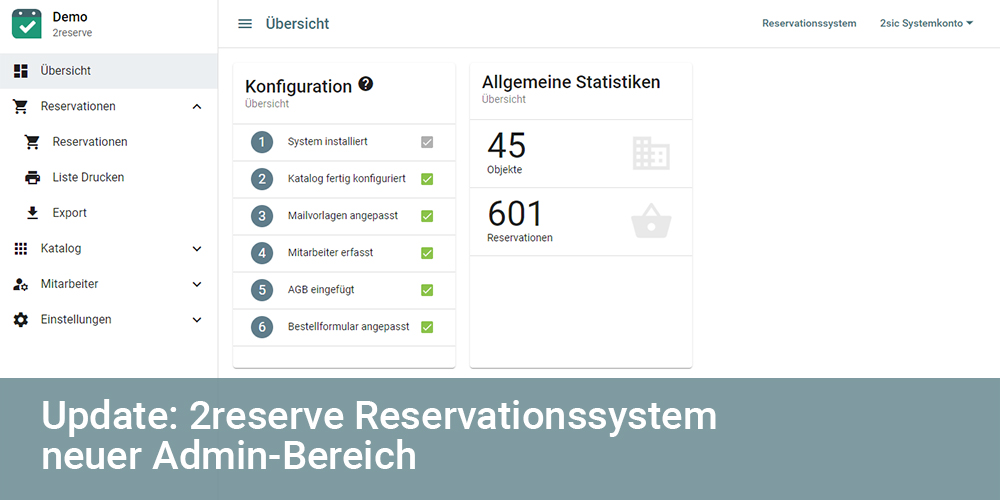Screen dimensions: 1000x500
Task: Click the Katalog fertig konfiguriert step label
Action: (x=347, y=179)
